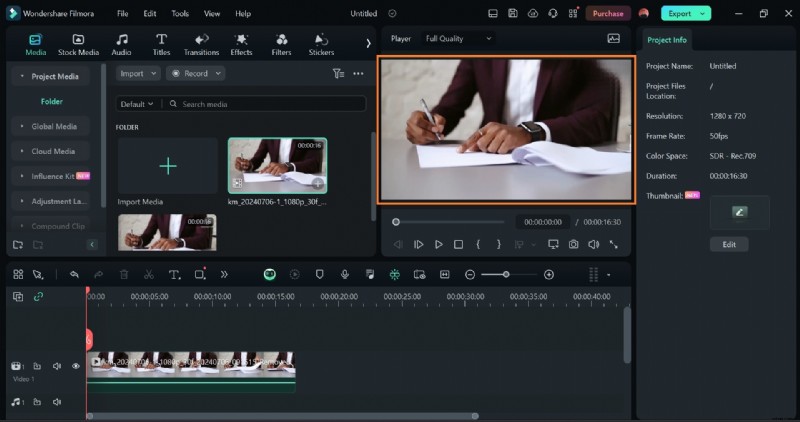The width and height of the screenshot is (800, 422).
Task: Click the player scope/histogram icon
Action: pyautogui.click(x=614, y=39)
